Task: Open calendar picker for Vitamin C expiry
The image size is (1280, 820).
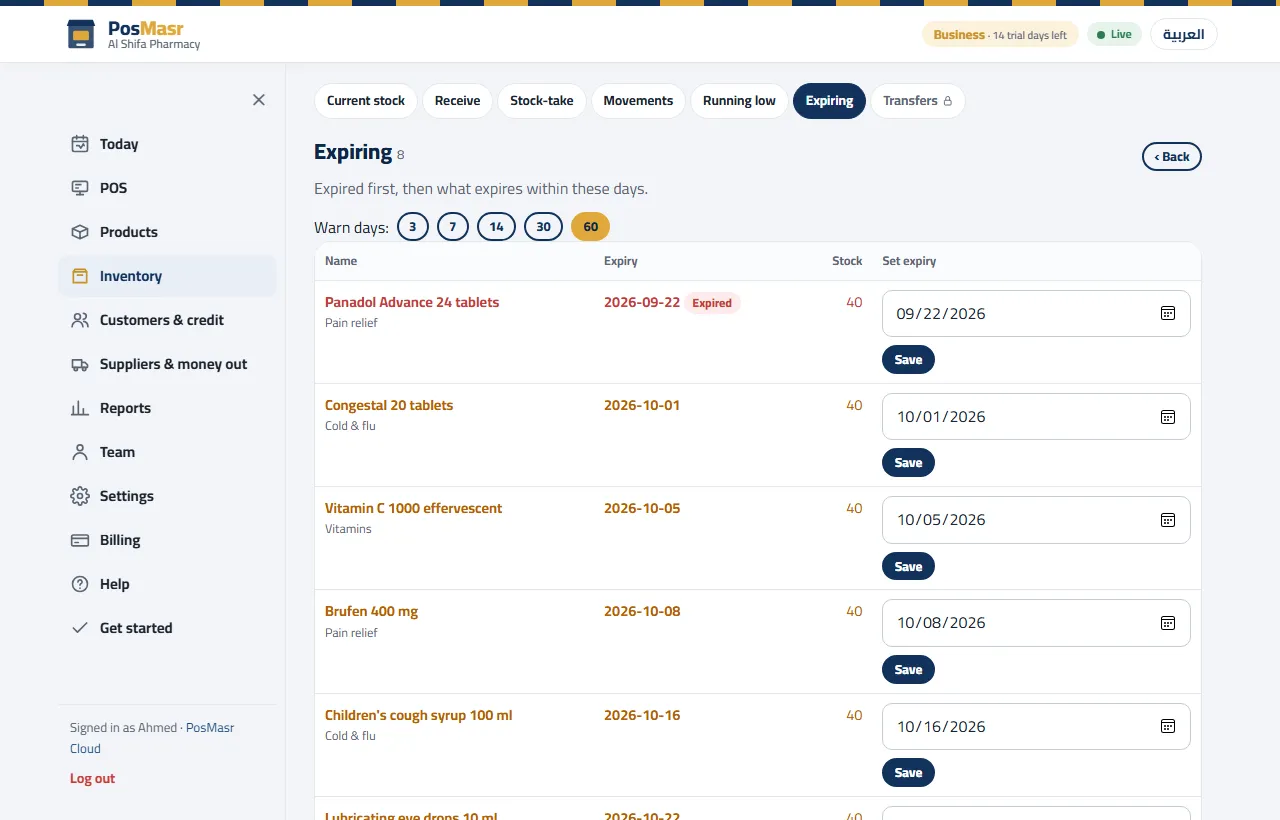Action: click(x=1167, y=520)
